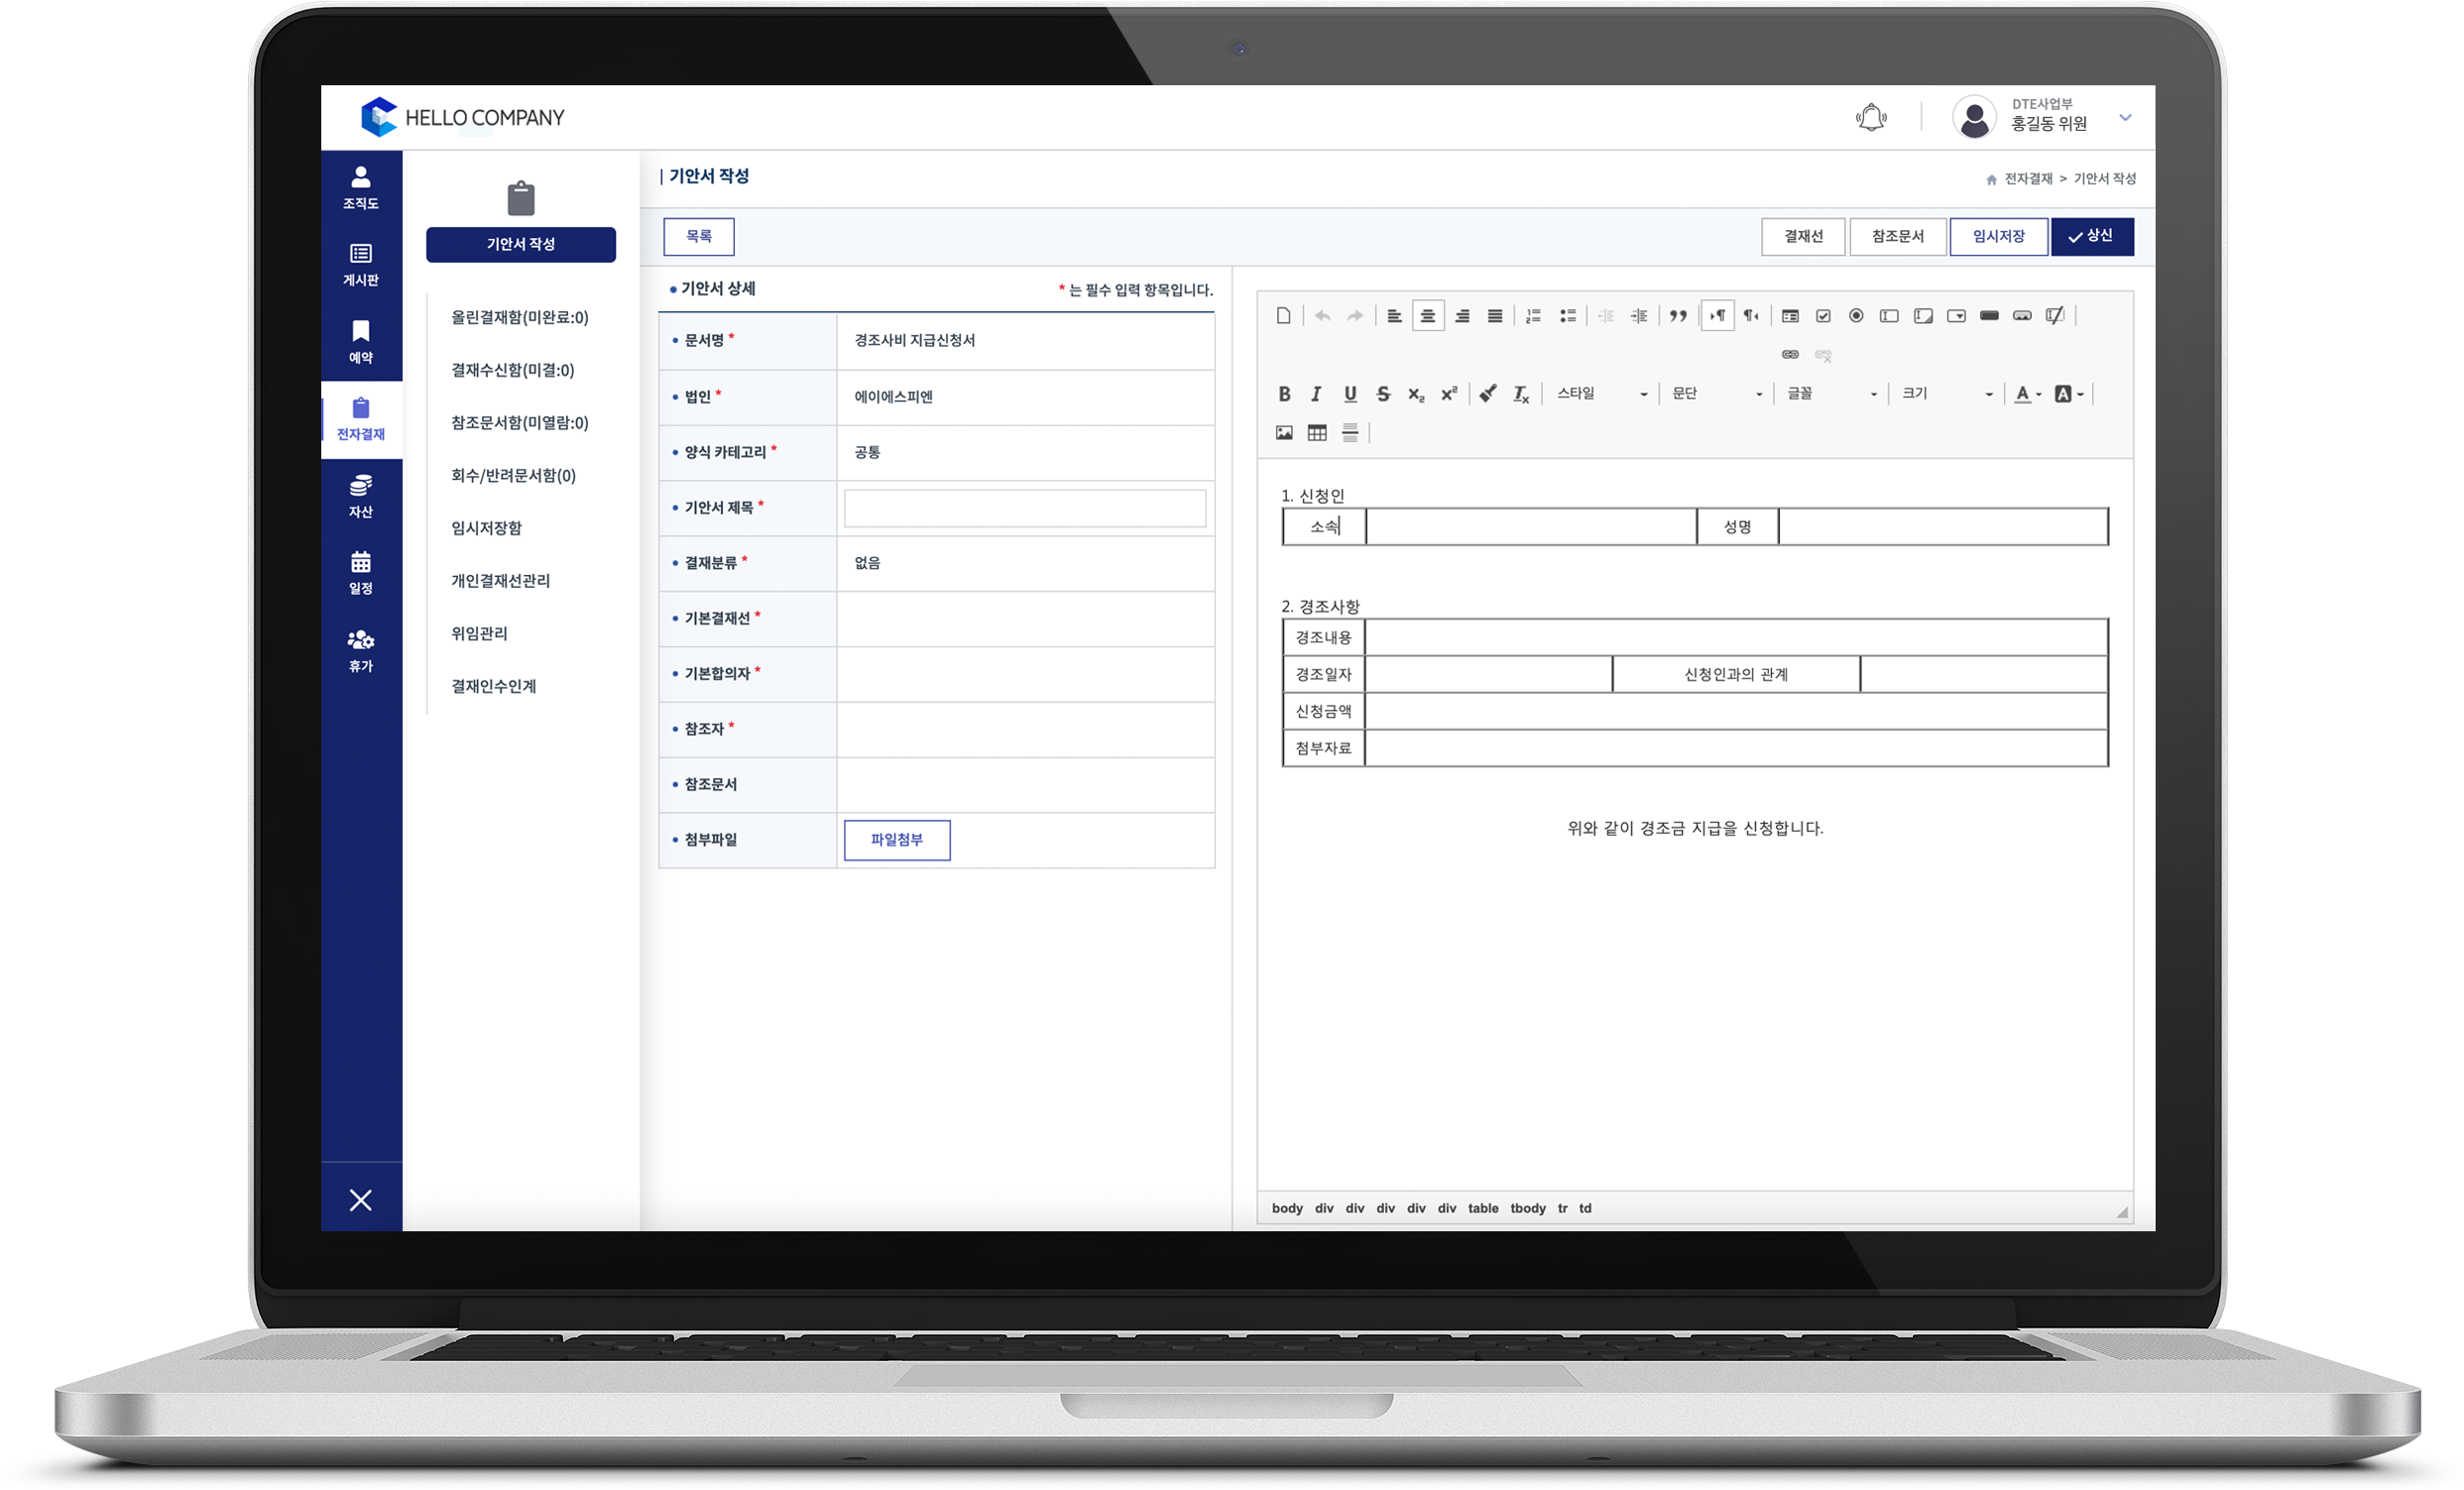Insert a table in the editor

tap(1317, 433)
